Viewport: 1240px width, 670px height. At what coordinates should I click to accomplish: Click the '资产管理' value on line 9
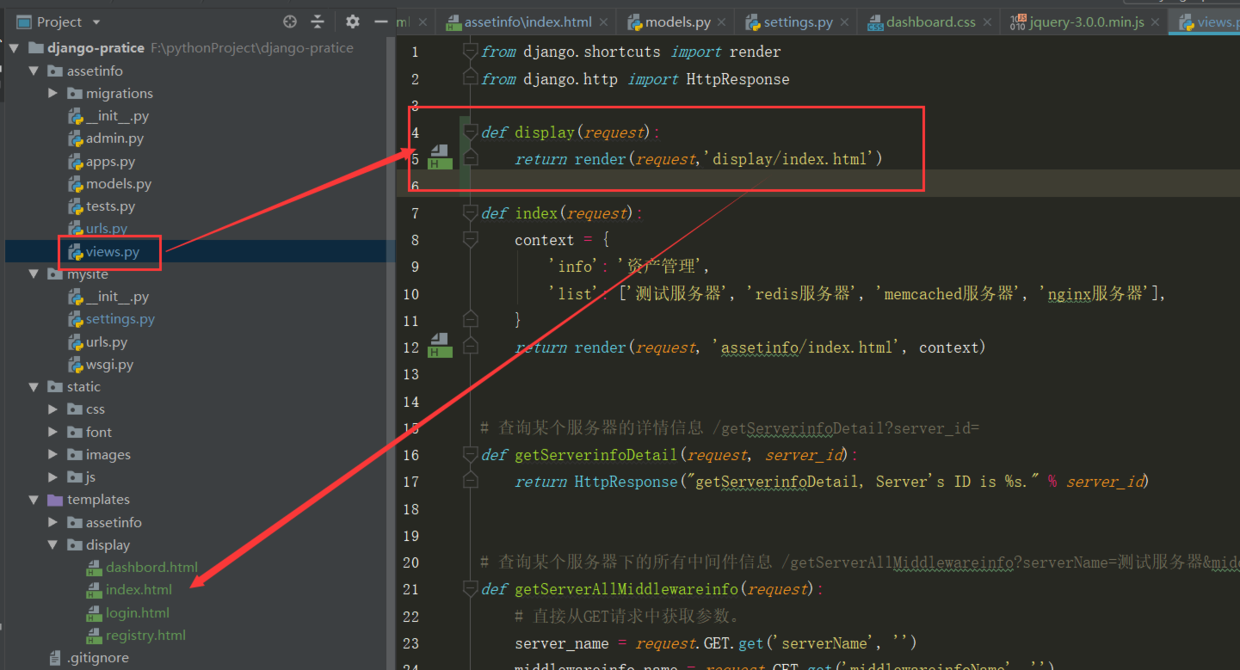[663, 267]
